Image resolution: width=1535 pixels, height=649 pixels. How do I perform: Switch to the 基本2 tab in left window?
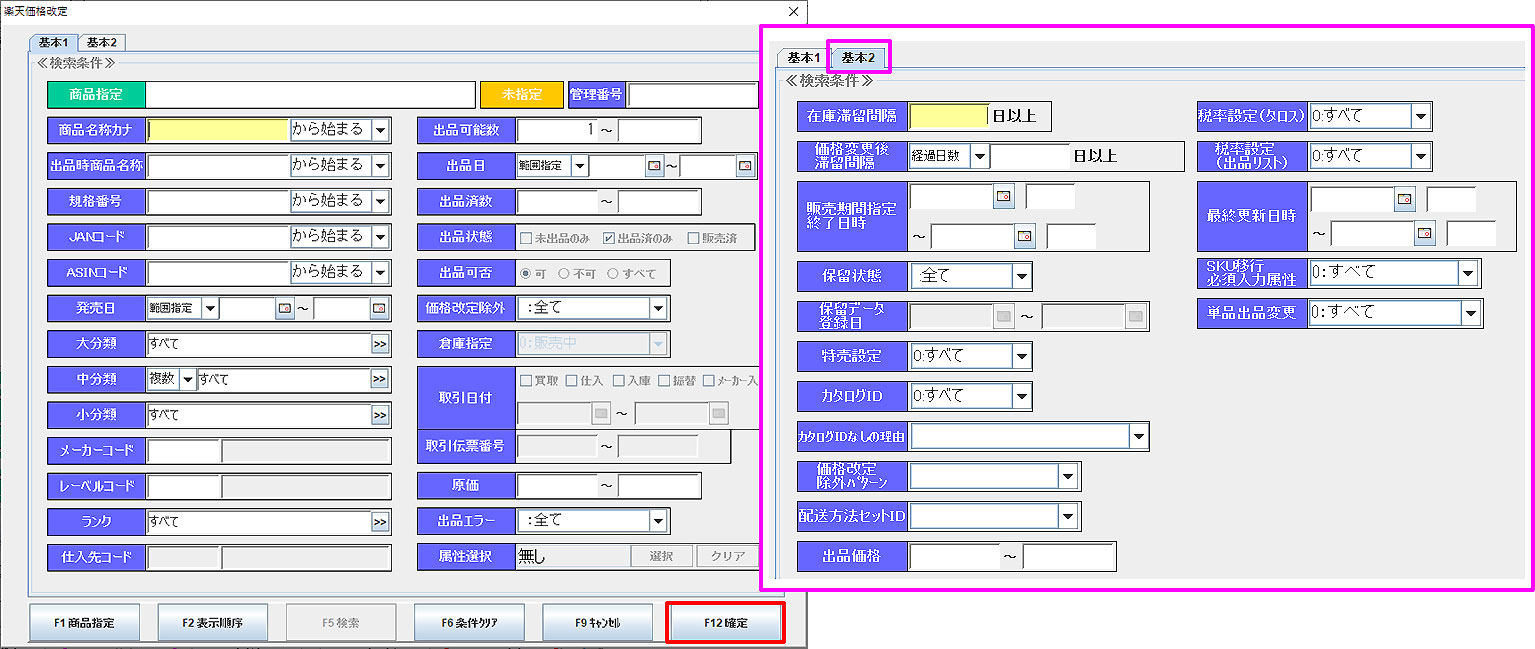point(101,42)
